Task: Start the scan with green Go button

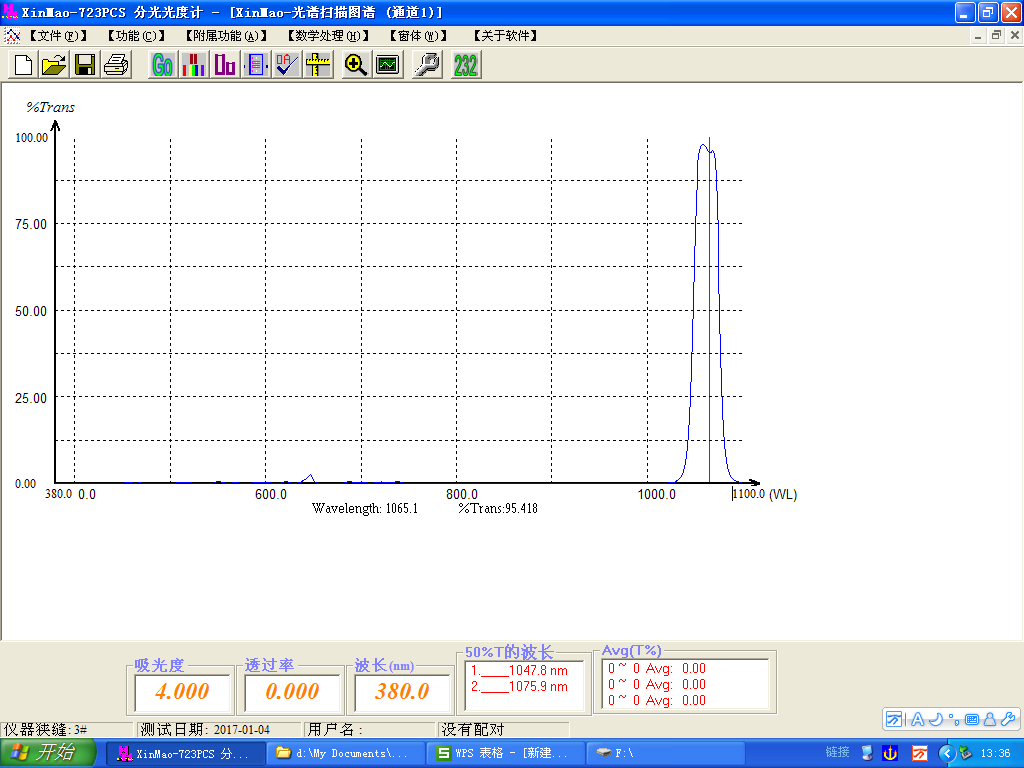Action: [163, 65]
